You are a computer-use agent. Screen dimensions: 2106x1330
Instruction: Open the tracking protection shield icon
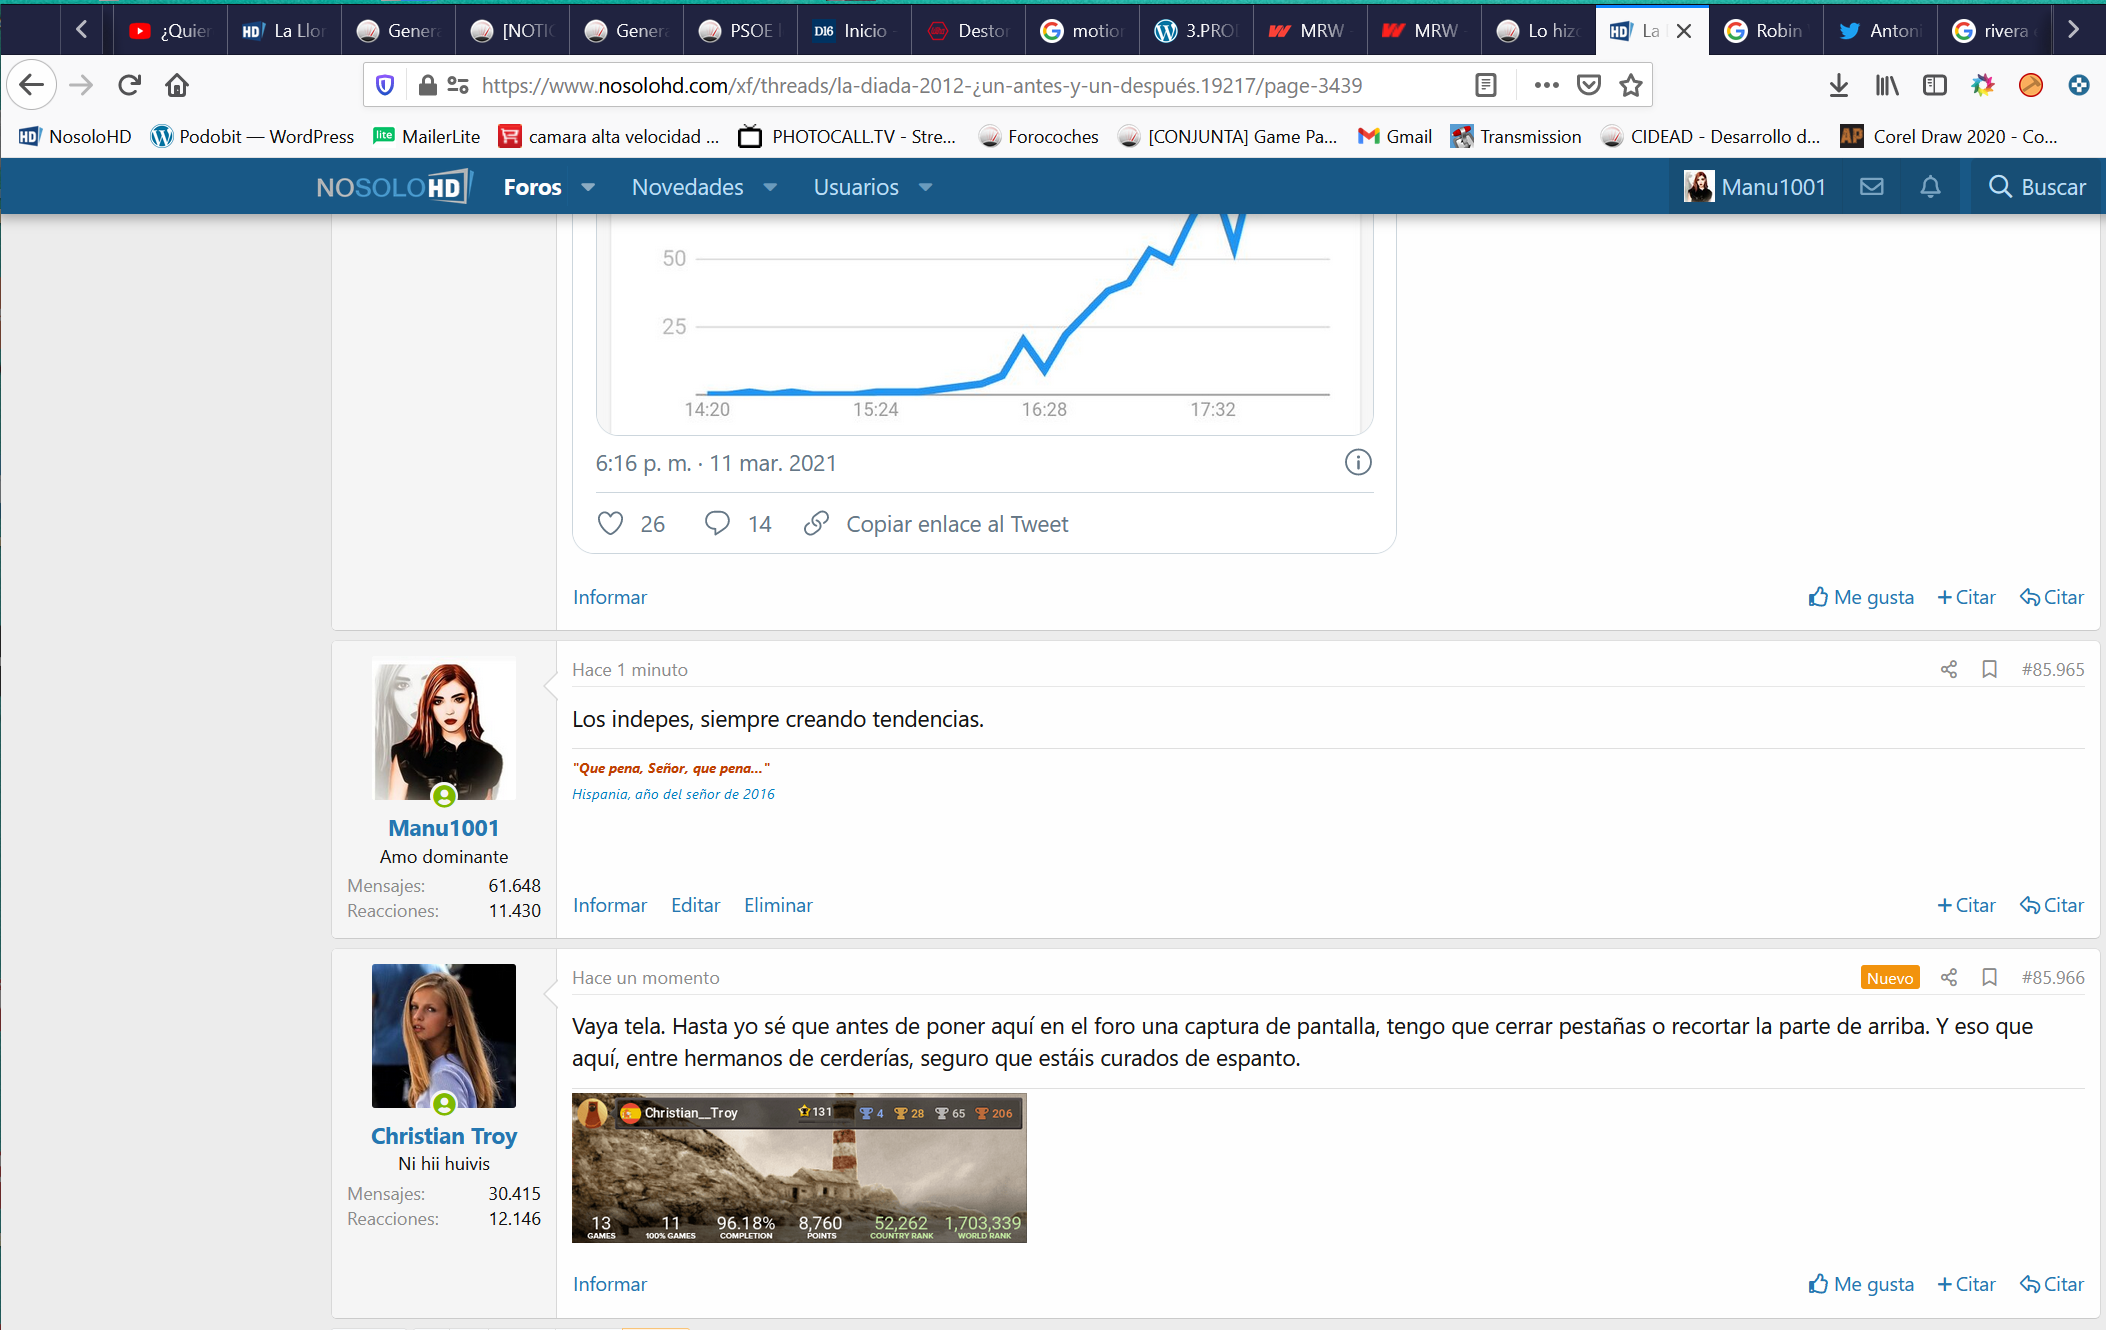pyautogui.click(x=385, y=85)
